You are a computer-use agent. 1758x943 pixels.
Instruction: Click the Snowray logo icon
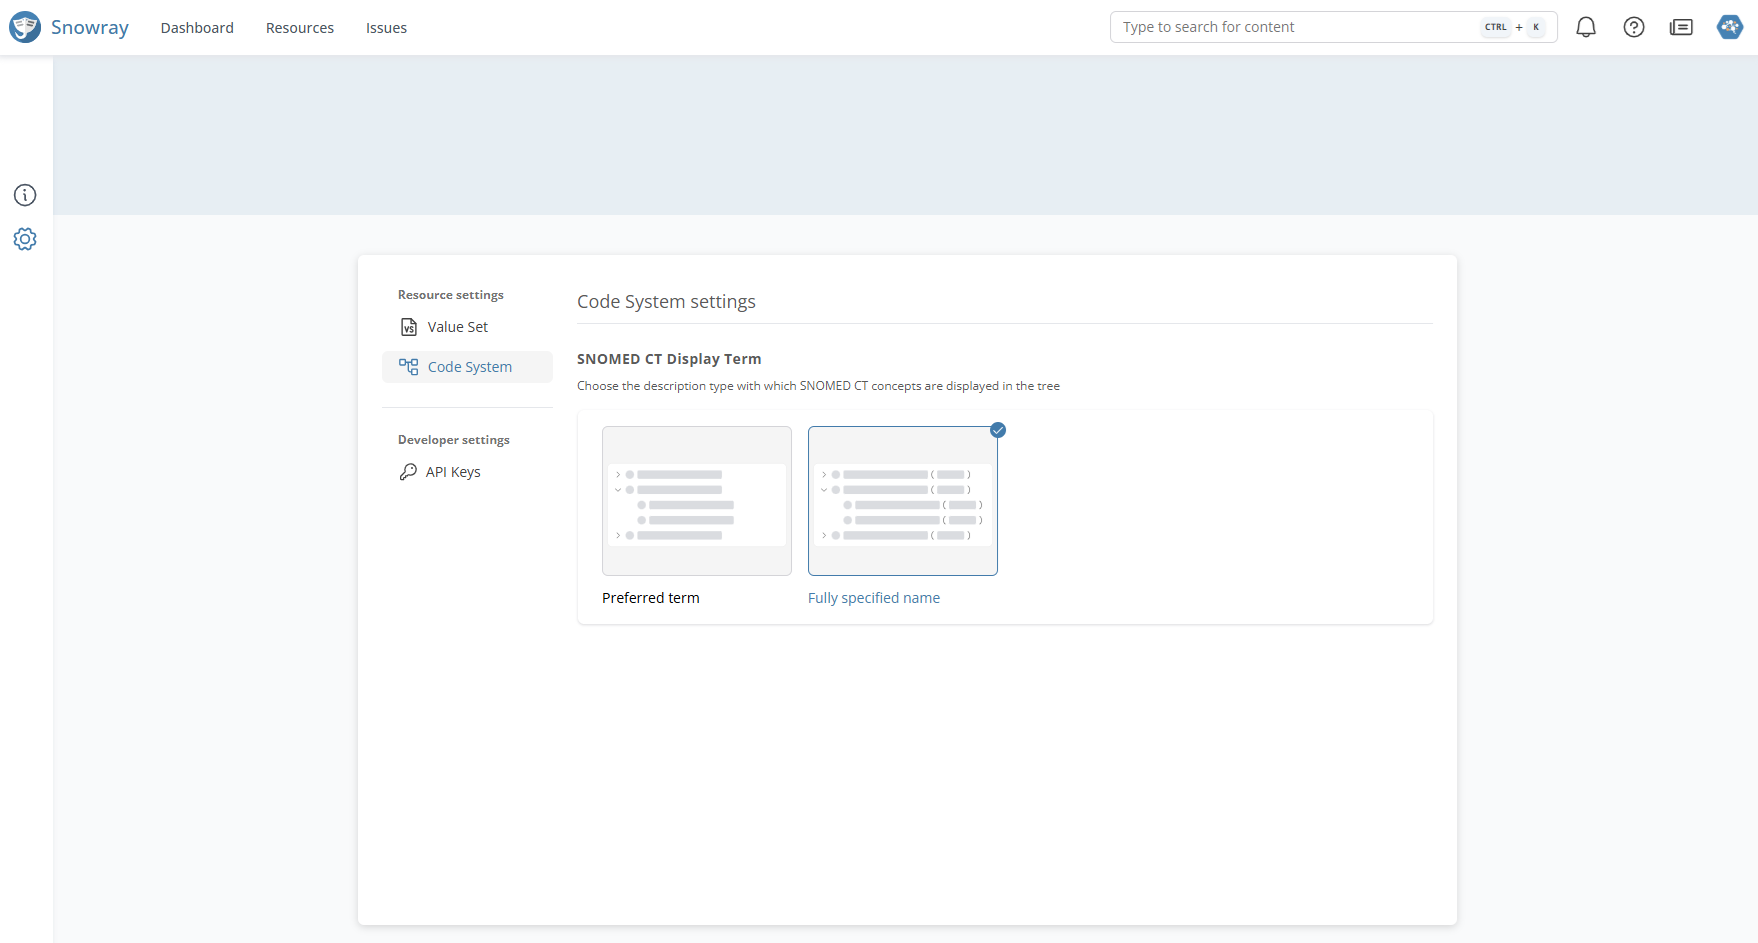[x=25, y=27]
